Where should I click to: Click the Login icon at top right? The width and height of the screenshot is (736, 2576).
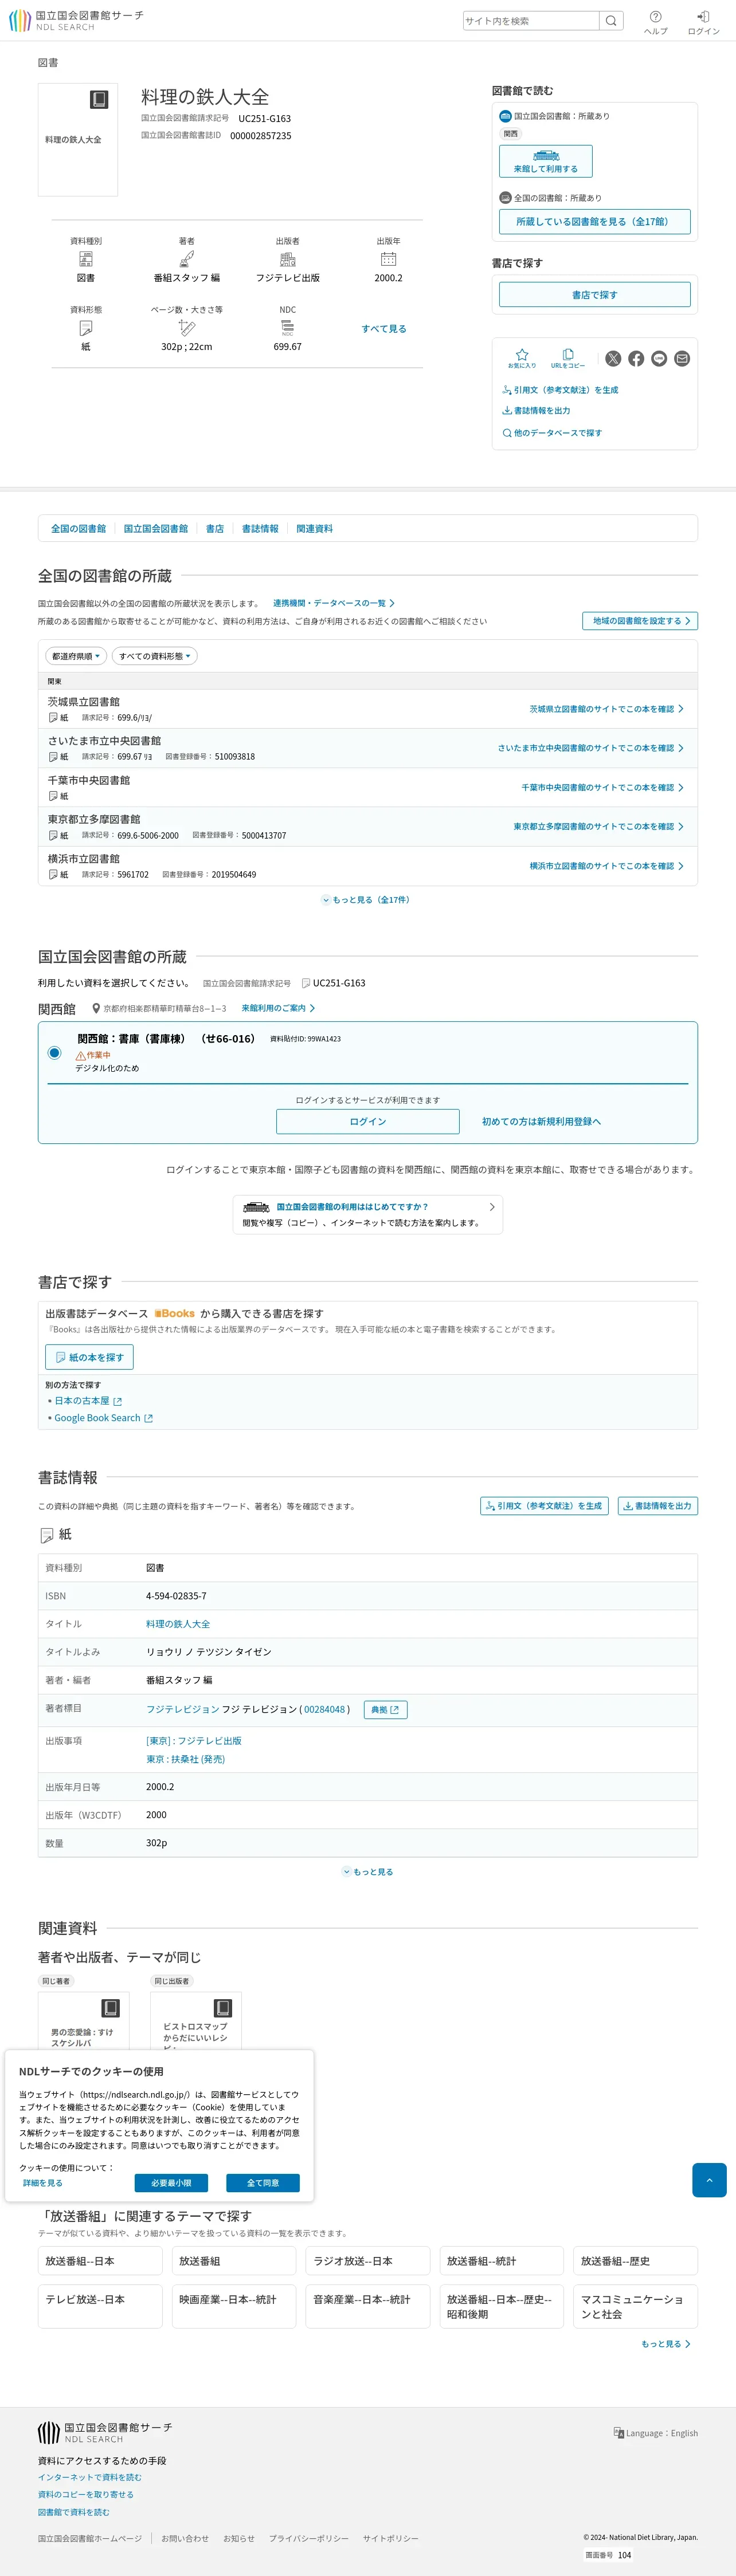tap(703, 22)
